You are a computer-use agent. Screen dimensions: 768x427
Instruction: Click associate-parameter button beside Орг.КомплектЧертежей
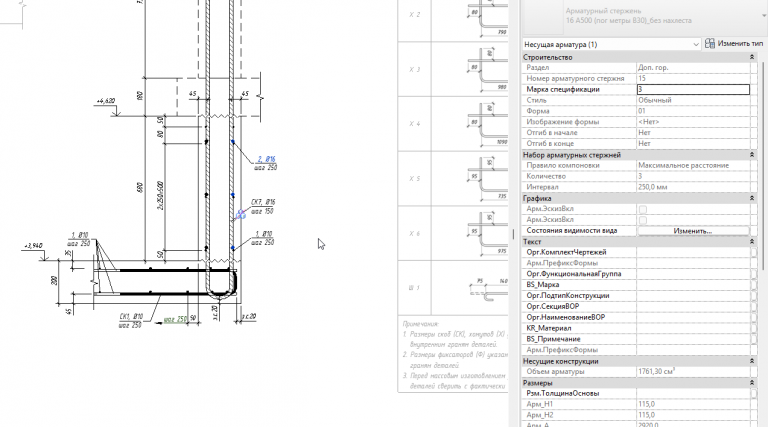pos(753,252)
